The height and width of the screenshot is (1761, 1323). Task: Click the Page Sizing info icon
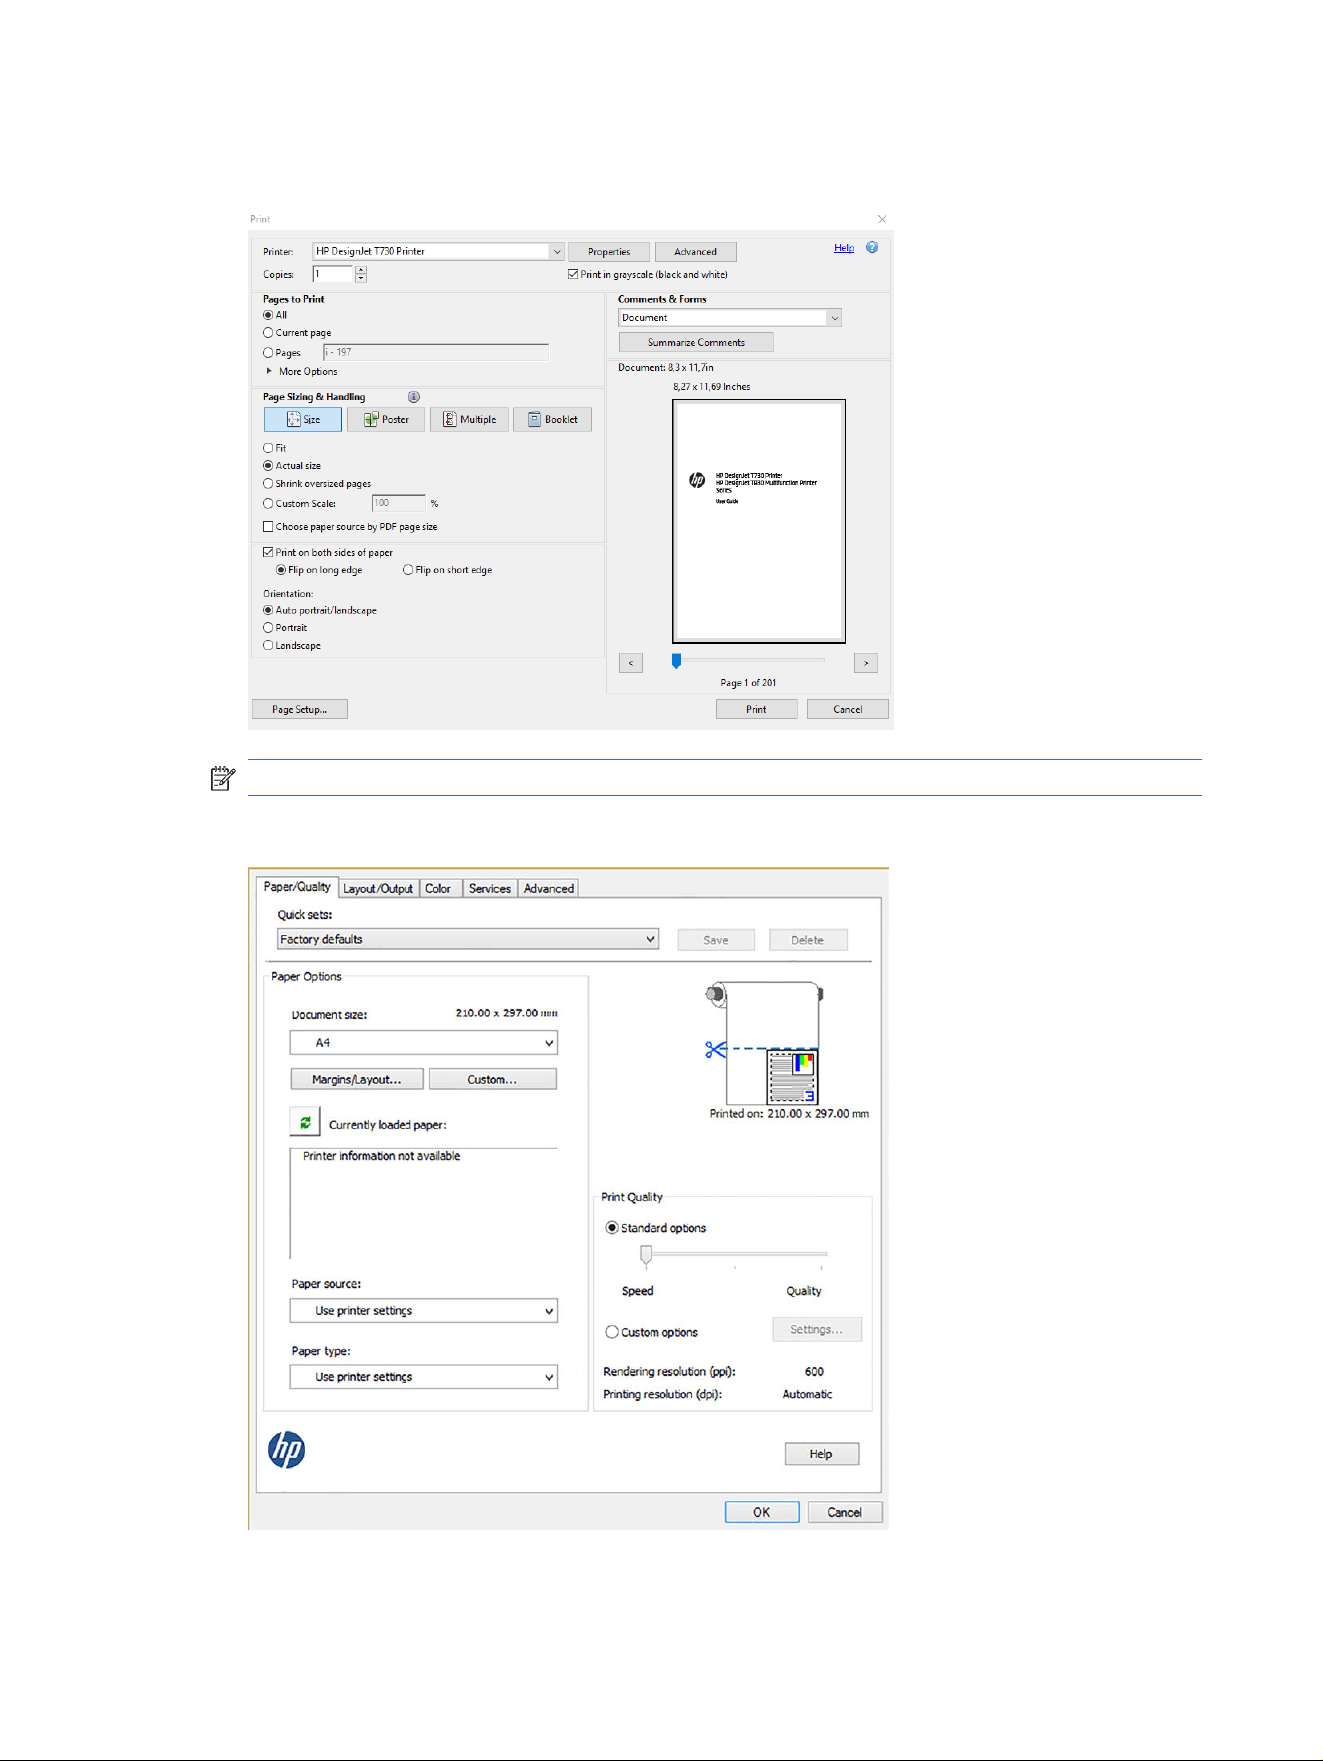(x=414, y=397)
